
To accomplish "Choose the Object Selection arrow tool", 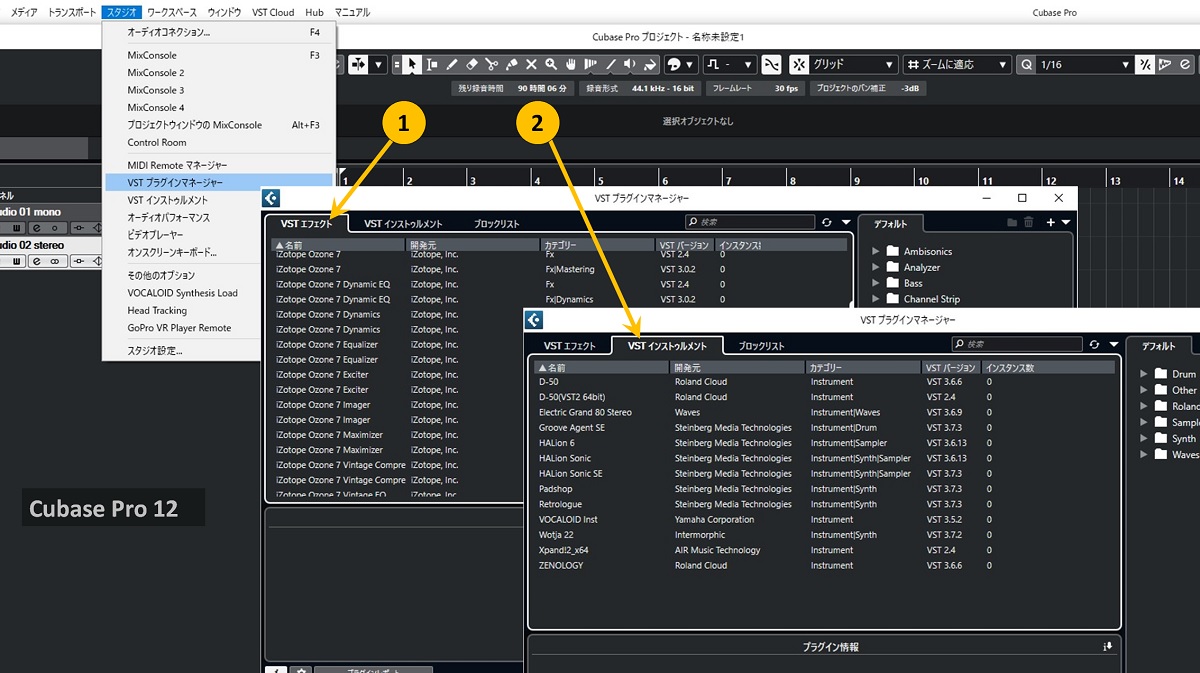I will pos(413,64).
